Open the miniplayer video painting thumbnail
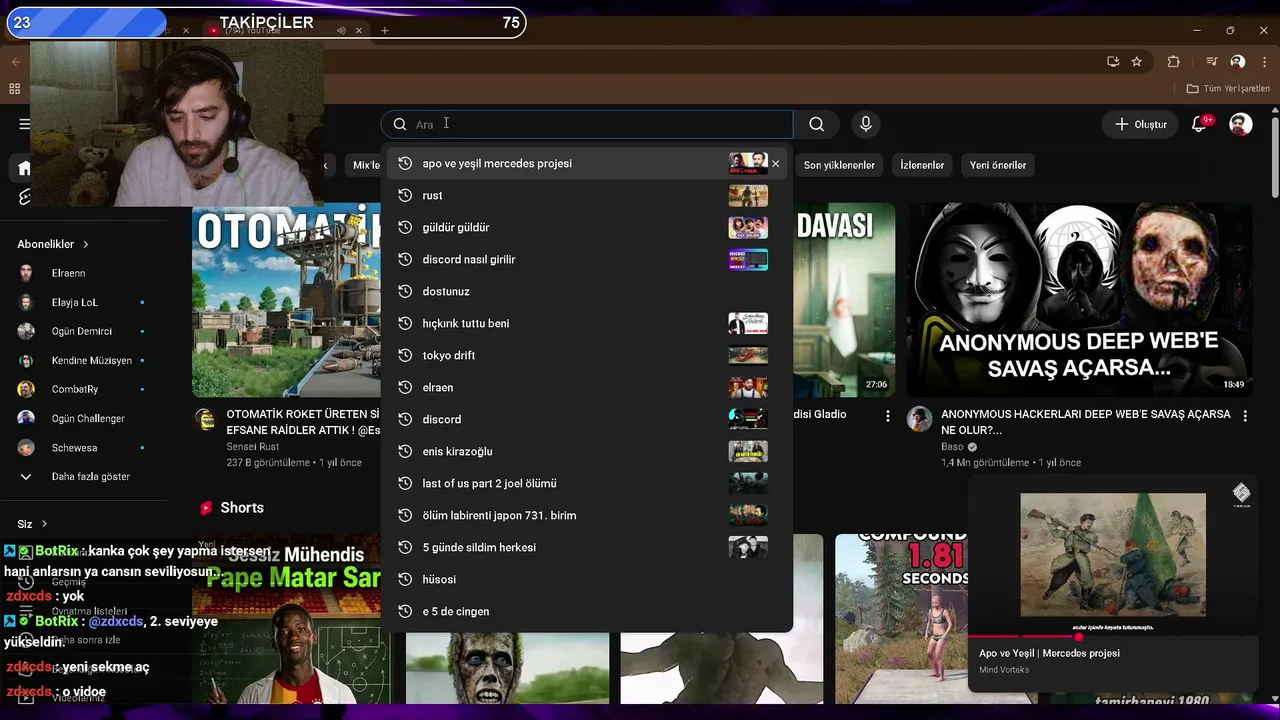Image resolution: width=1280 pixels, height=720 pixels. (1113, 555)
